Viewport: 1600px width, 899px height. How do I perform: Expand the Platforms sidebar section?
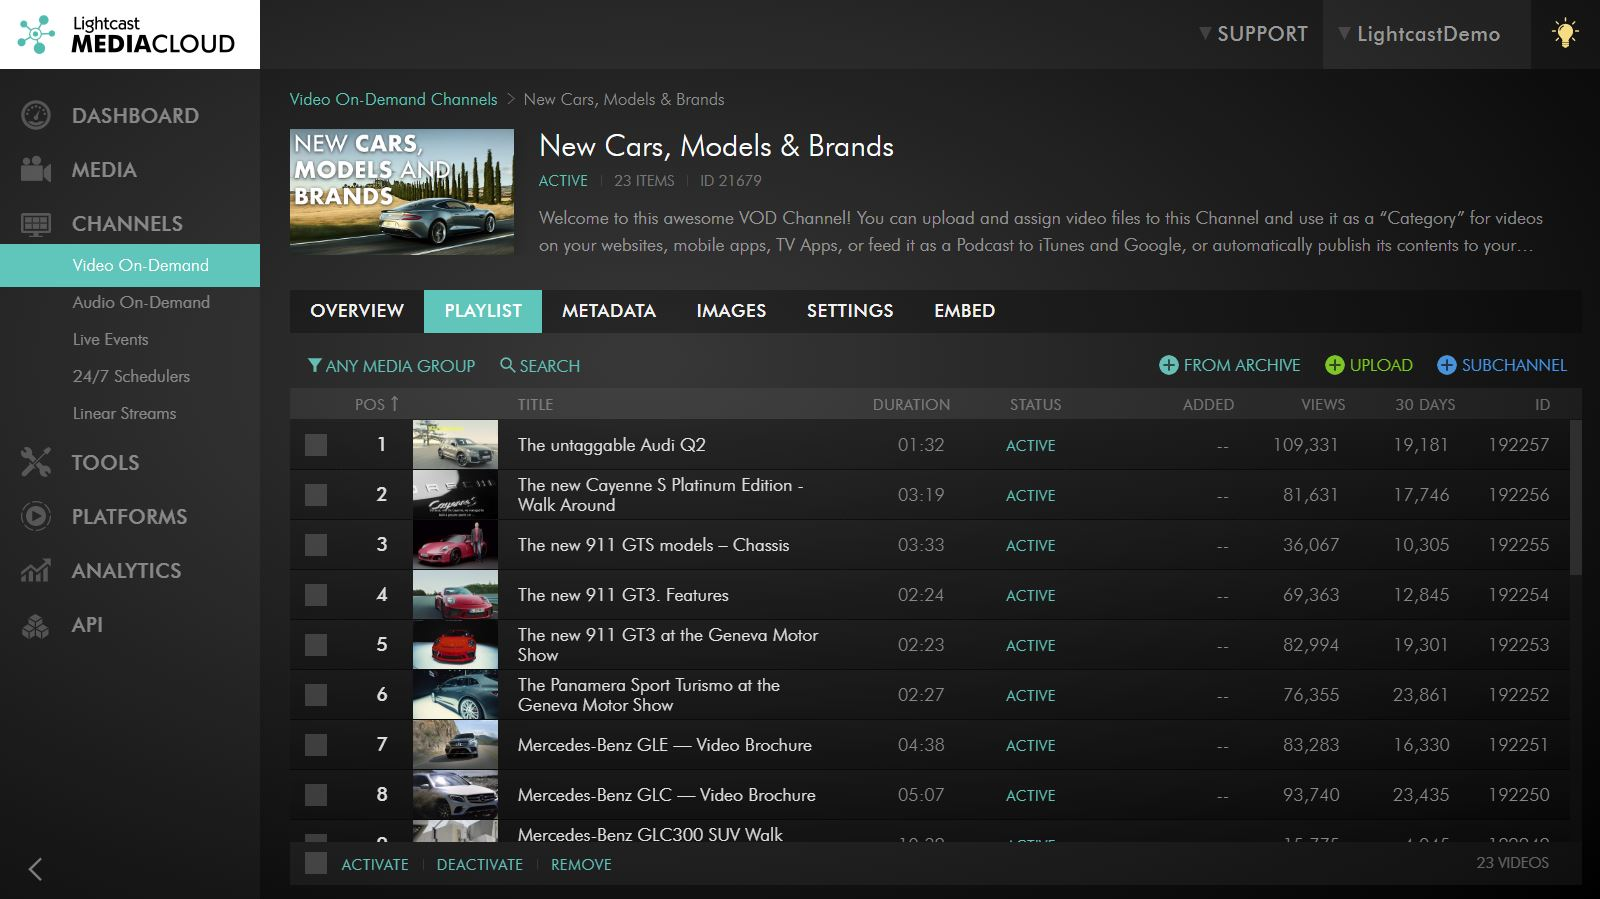point(129,516)
